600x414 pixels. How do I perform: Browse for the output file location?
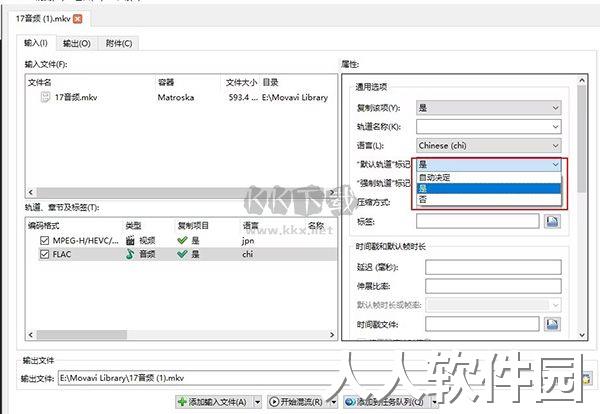click(x=586, y=378)
